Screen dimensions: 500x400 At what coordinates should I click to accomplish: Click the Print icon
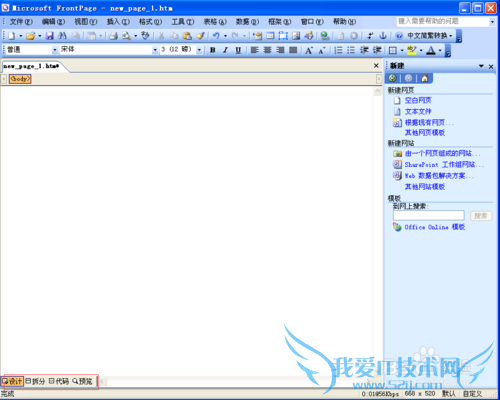tap(114, 36)
